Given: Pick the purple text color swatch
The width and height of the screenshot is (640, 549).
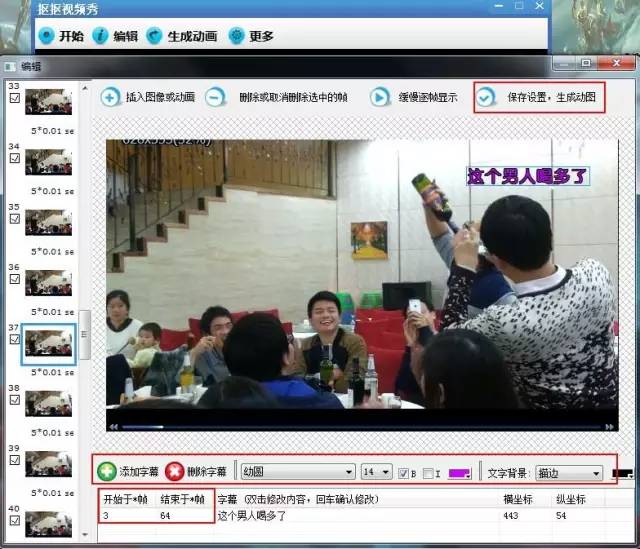Looking at the screenshot, I should click(x=460, y=472).
